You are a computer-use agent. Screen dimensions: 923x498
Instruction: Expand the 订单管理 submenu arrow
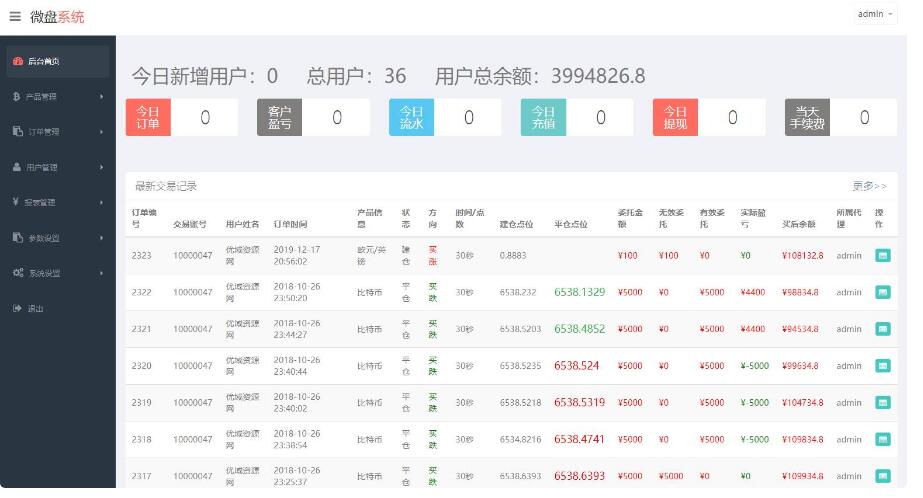pyautogui.click(x=101, y=132)
